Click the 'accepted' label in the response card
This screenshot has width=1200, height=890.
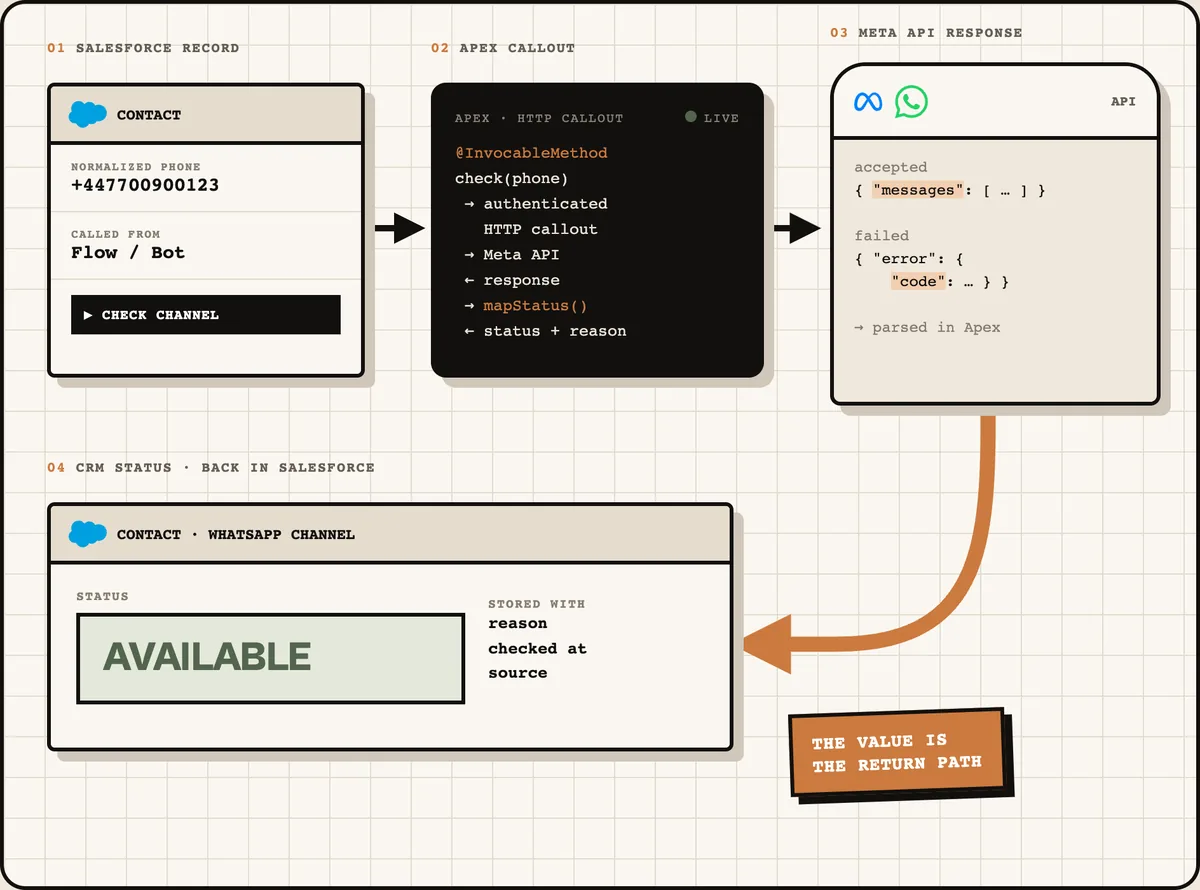(891, 167)
